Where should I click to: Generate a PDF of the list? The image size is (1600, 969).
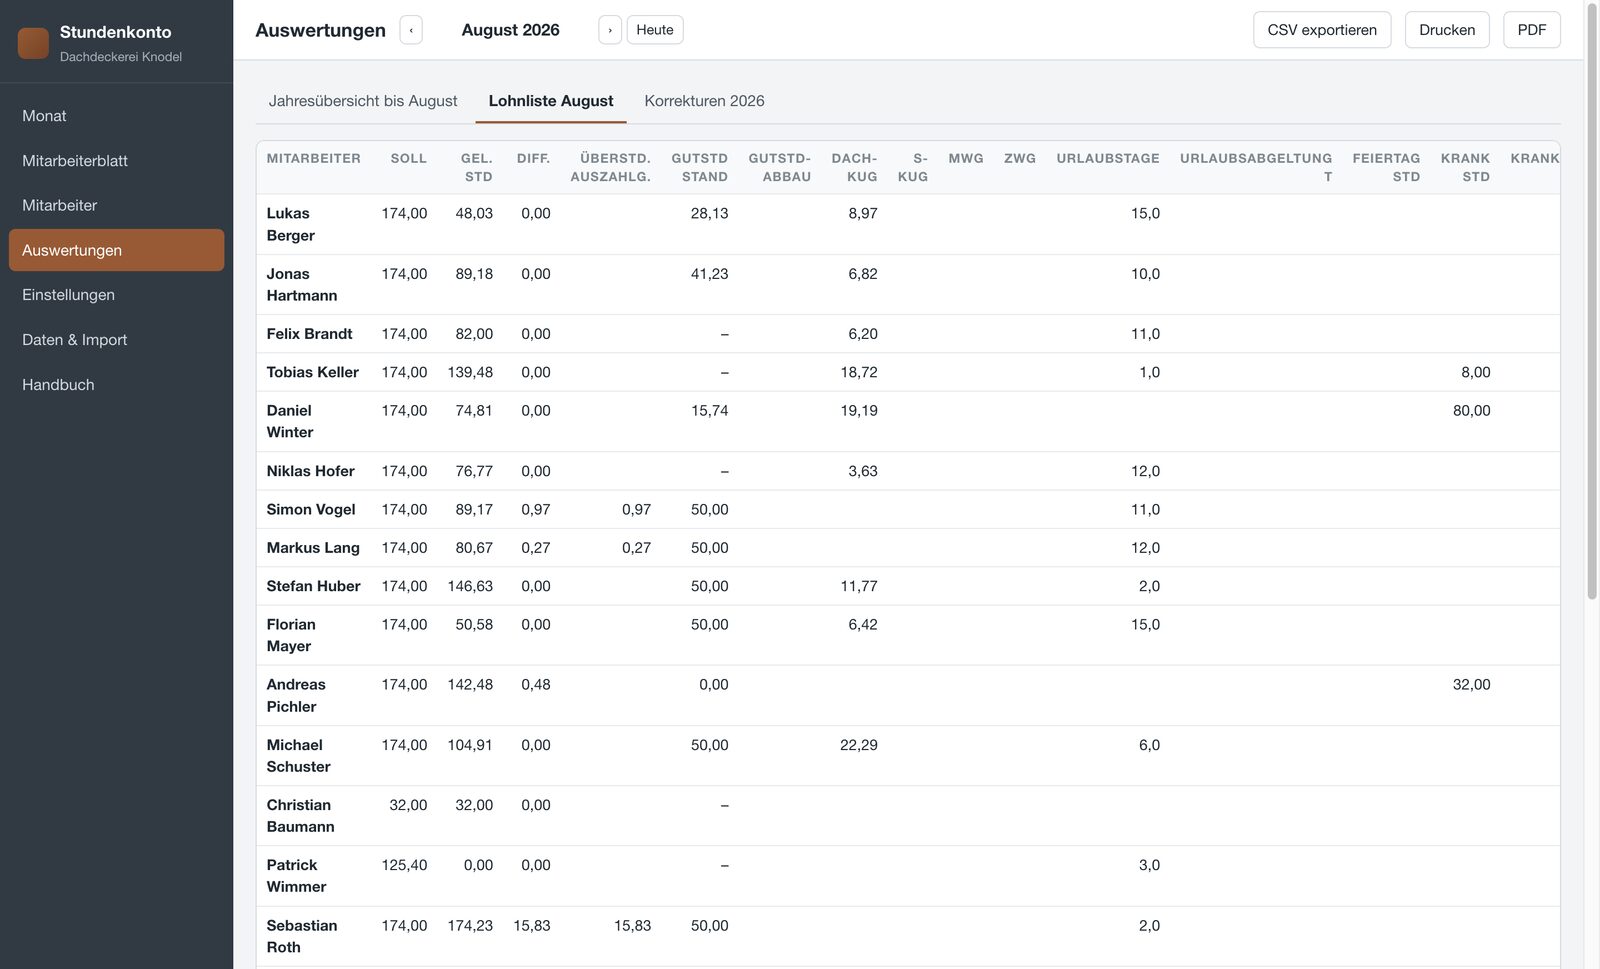click(1531, 30)
